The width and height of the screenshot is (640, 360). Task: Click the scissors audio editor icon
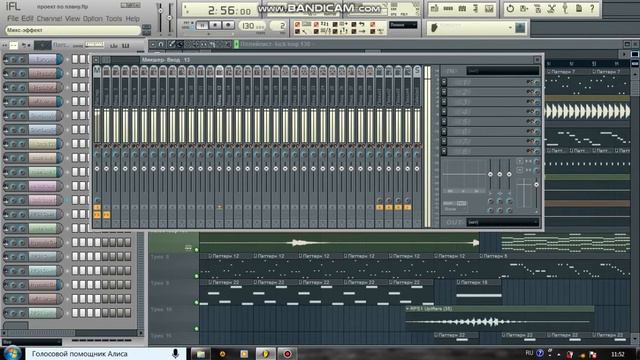pos(551,9)
